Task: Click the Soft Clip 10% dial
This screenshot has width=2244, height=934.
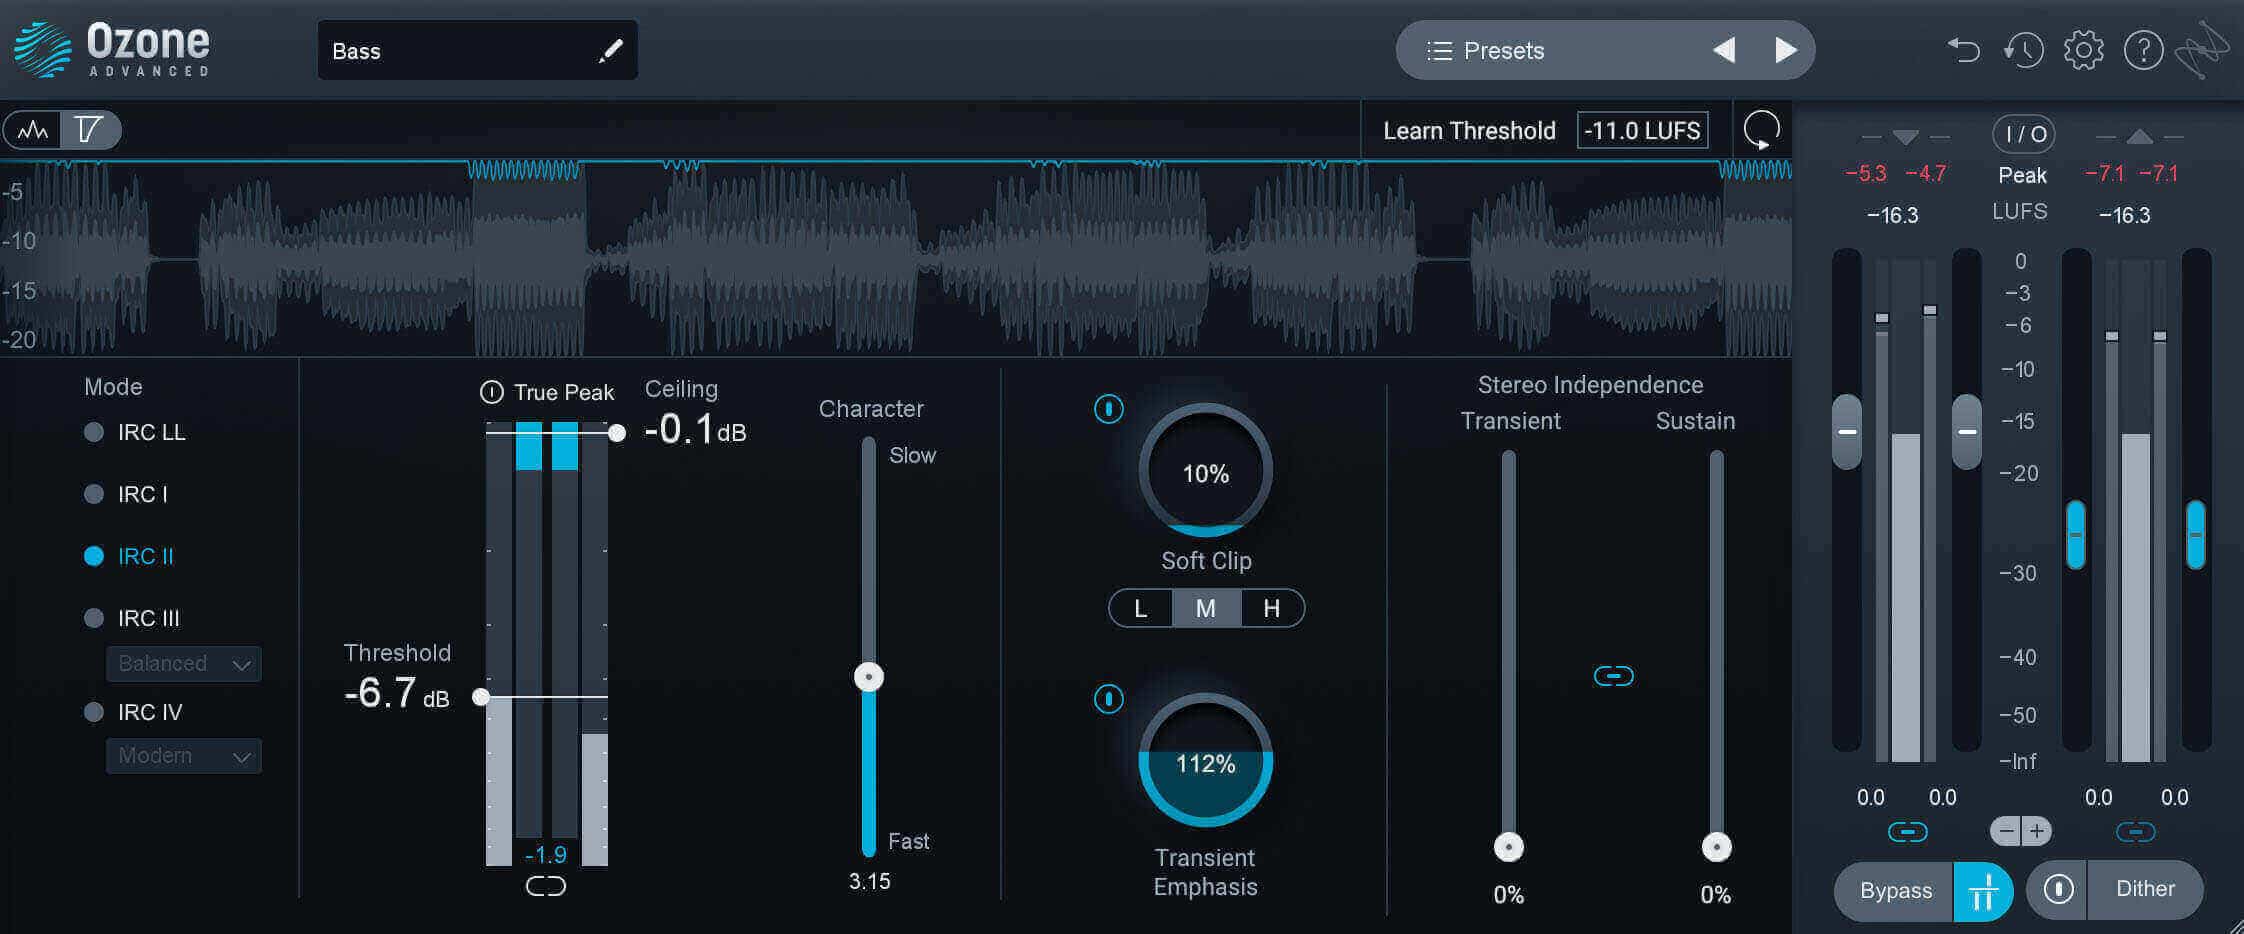Action: pos(1206,470)
